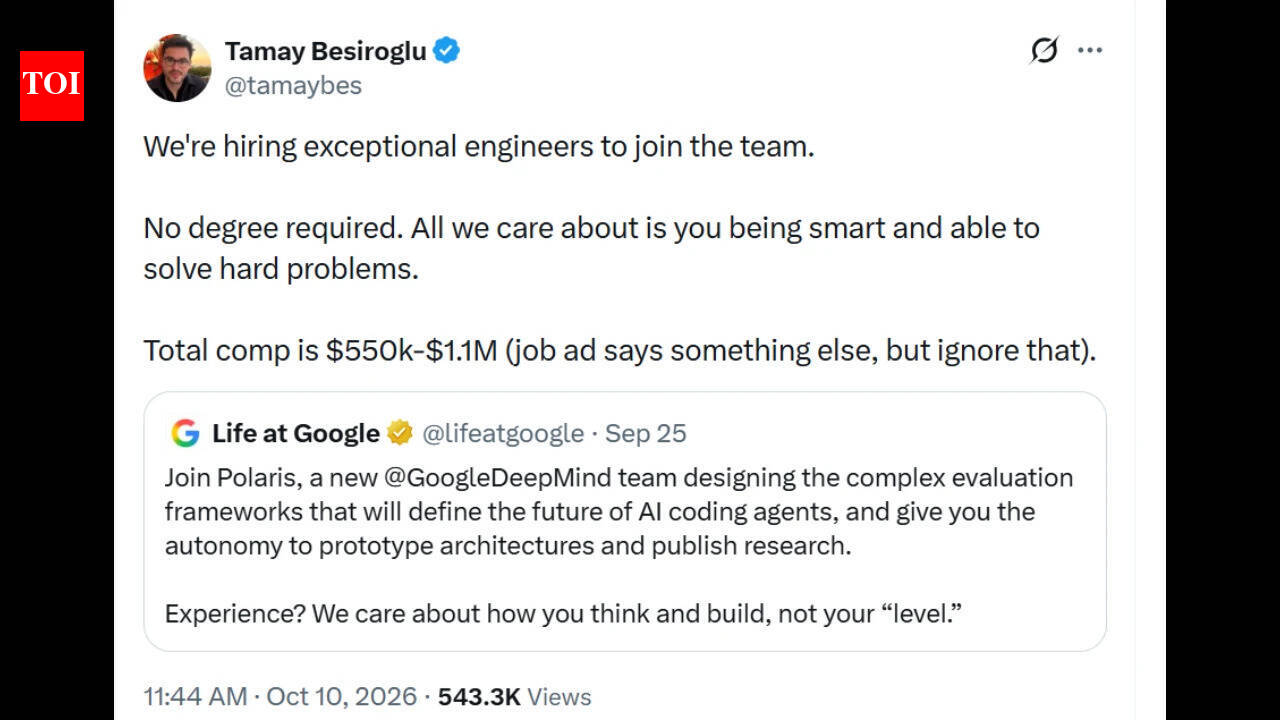The image size is (1280, 720).
Task: Open the @tamaybes handle link
Action: pos(293,86)
